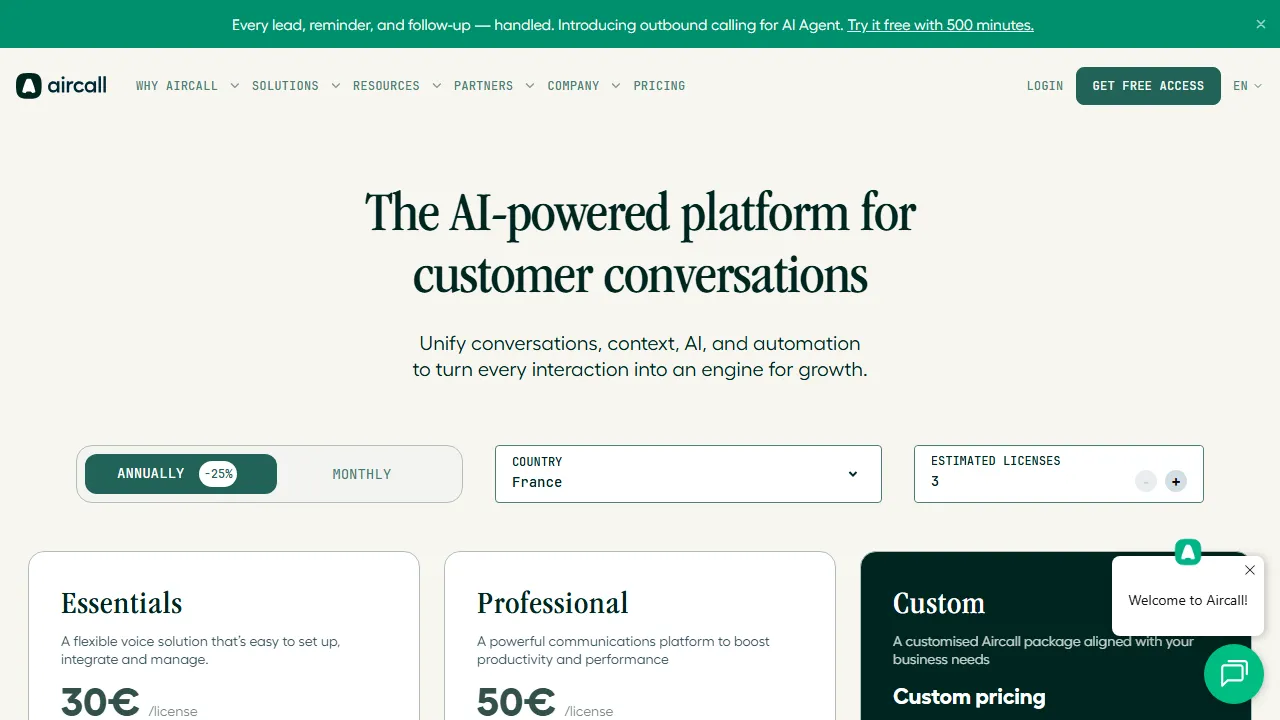This screenshot has width=1280, height=720.
Task: Click the Aircall chat avatar icon
Action: (1188, 552)
